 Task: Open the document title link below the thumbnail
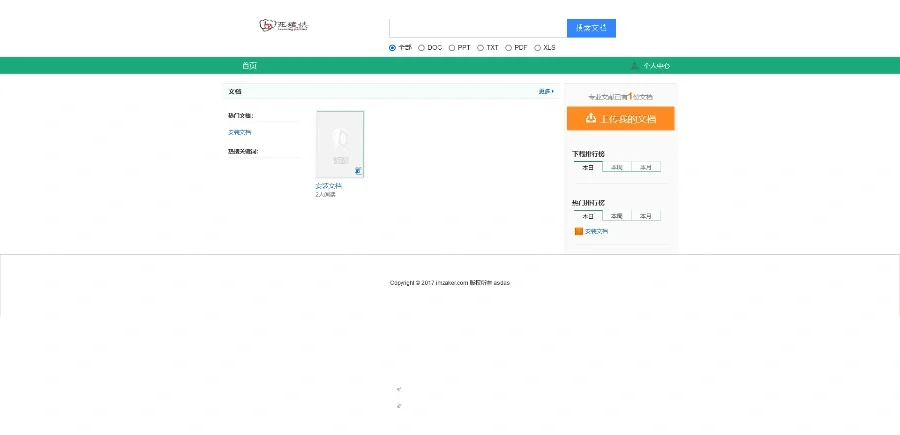click(x=329, y=185)
